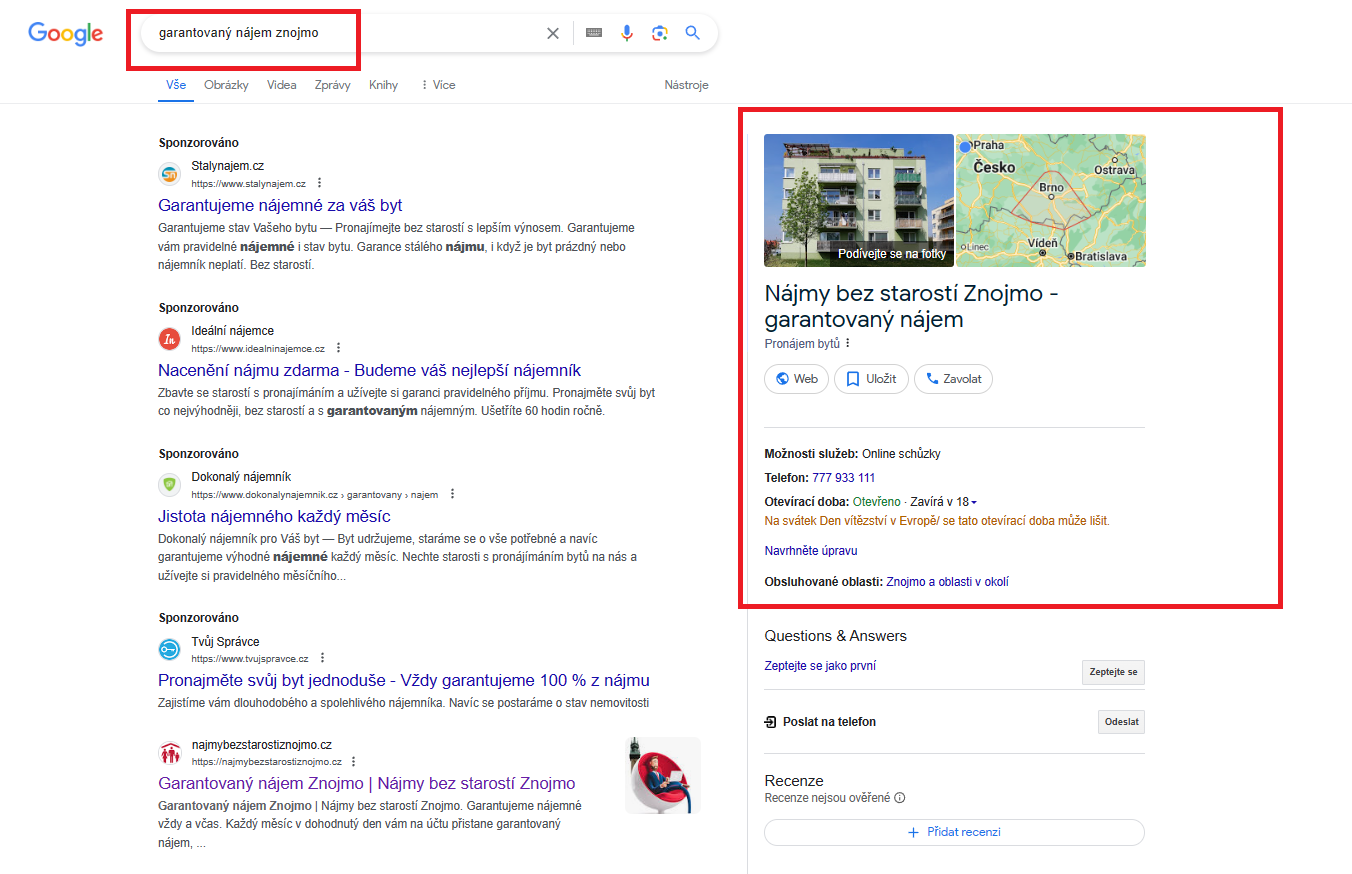Click inside the search input field
1352x874 pixels.
point(350,33)
